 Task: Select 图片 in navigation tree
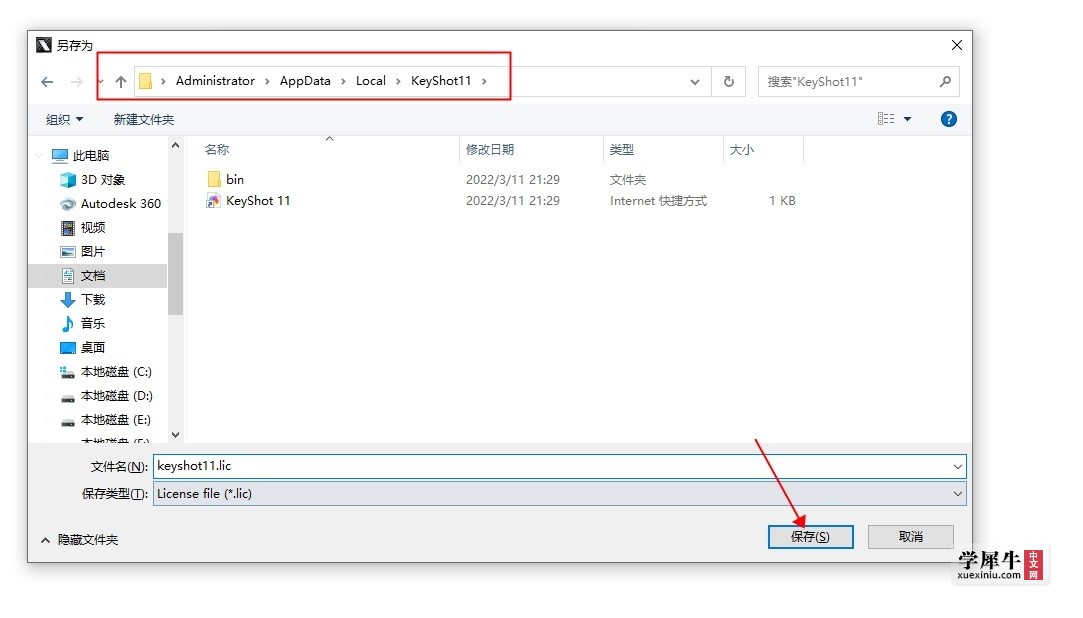(x=93, y=252)
